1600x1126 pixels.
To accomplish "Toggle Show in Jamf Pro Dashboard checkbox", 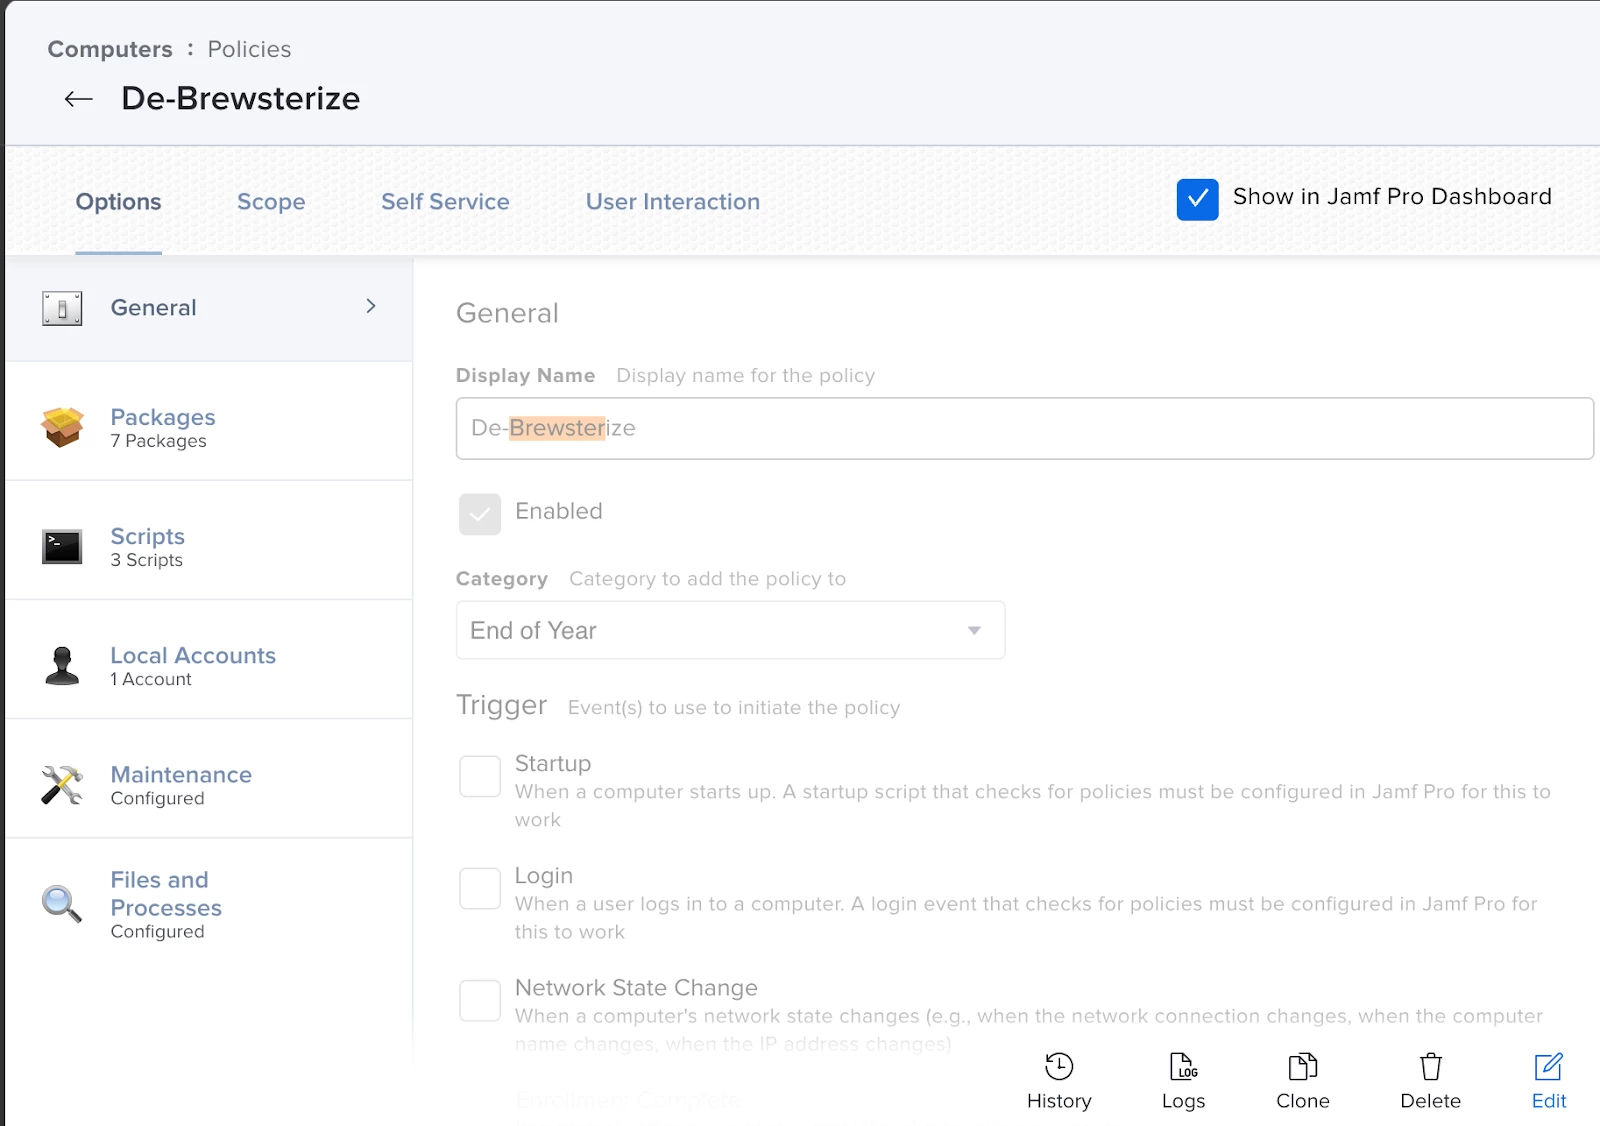I will (x=1197, y=199).
